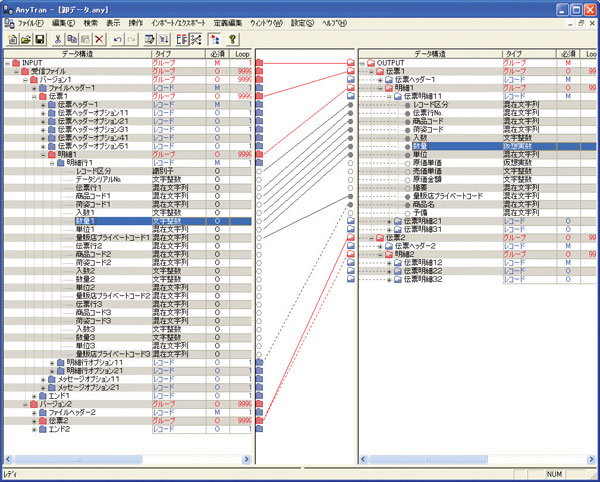This screenshot has width=600, height=482.
Task: Click the record icon of 伝票明細21
Action: (x=398, y=221)
